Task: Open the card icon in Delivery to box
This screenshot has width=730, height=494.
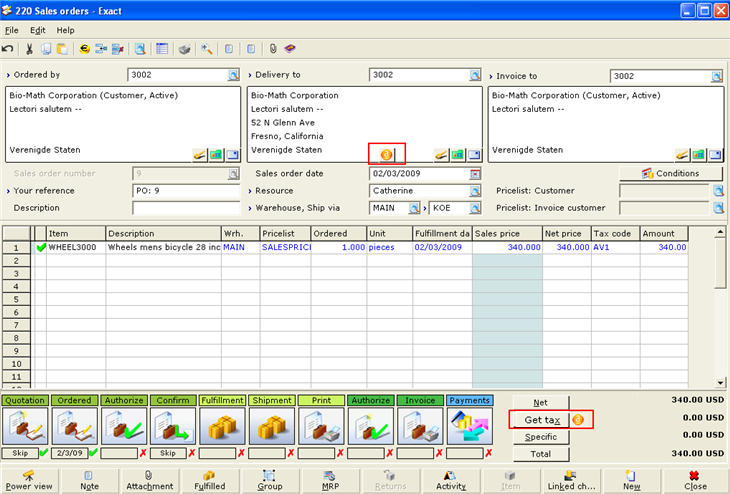Action: coord(474,155)
